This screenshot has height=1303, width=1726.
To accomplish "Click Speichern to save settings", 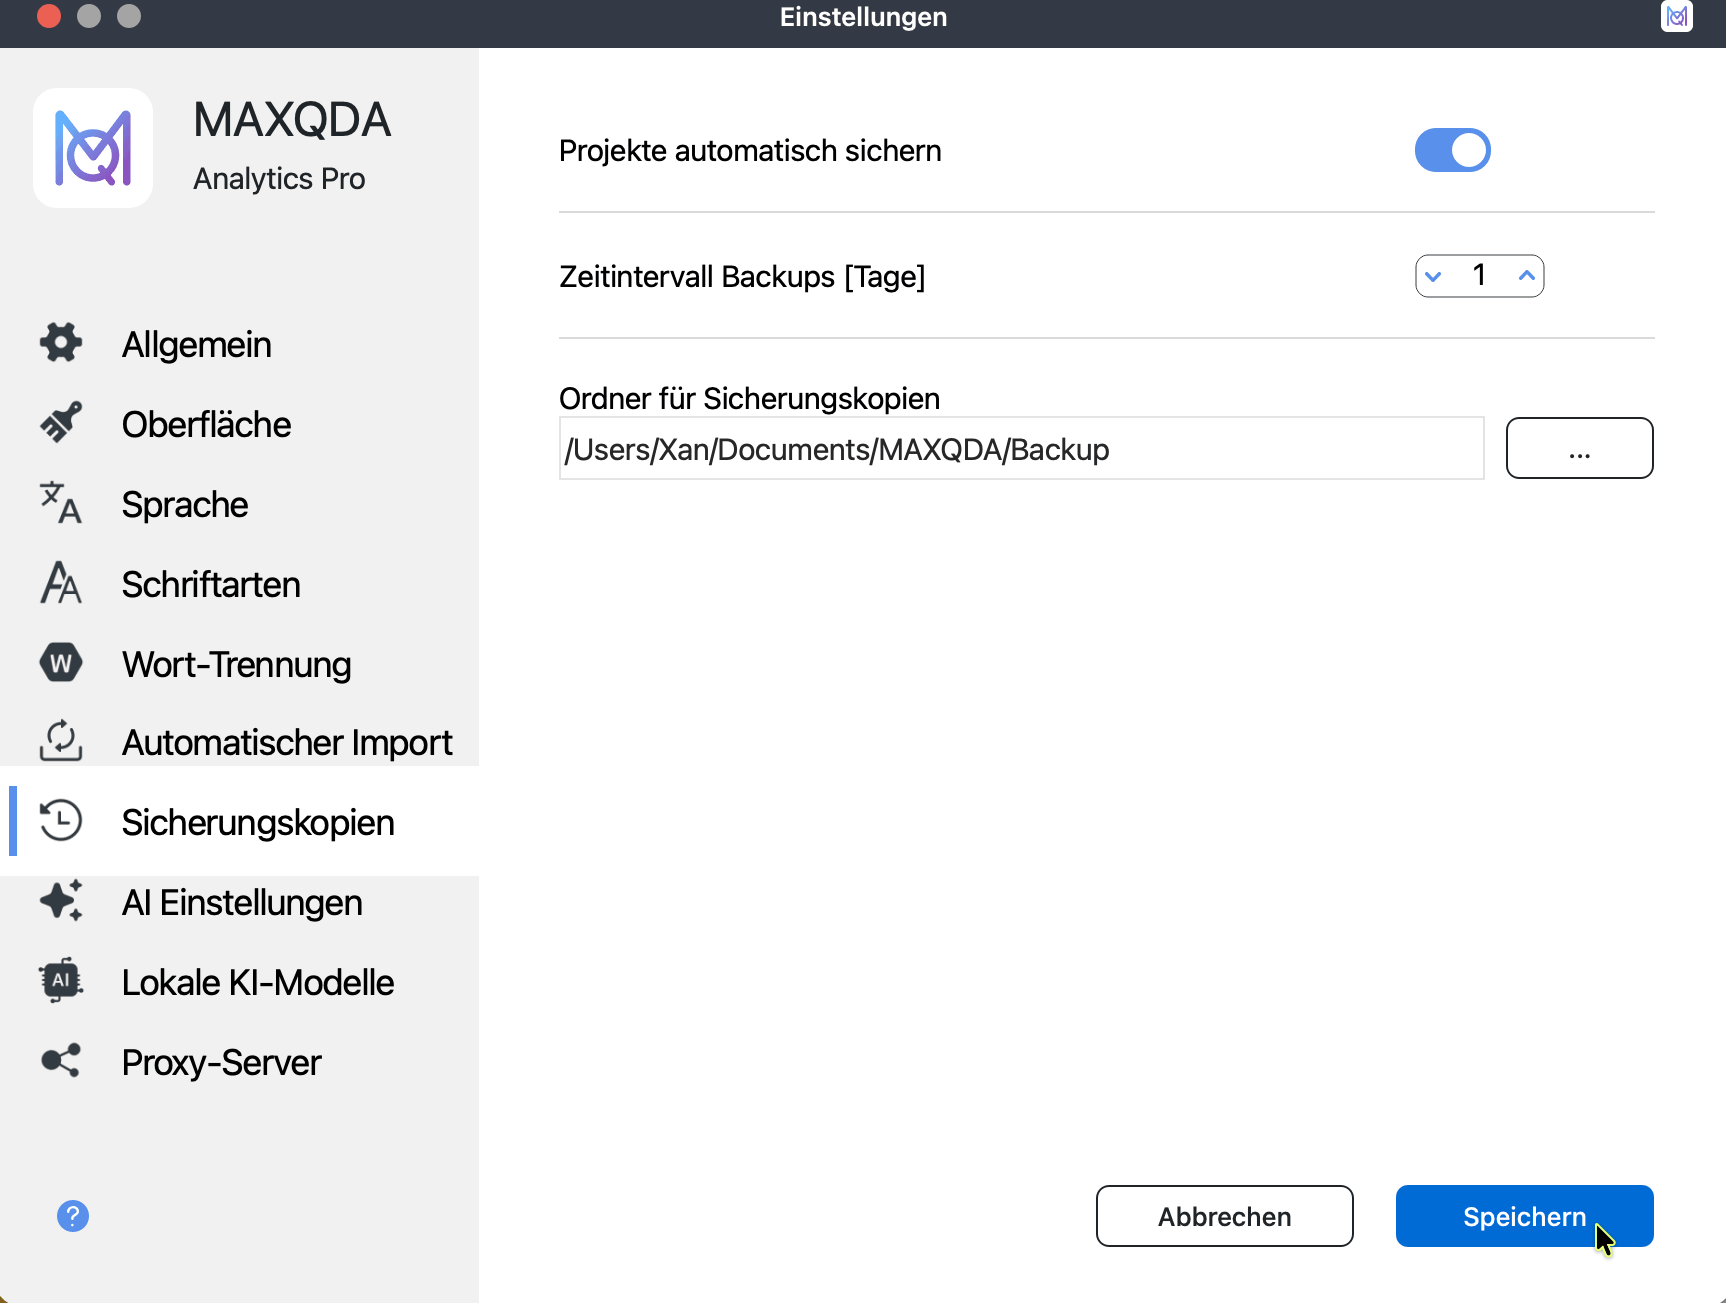I will (1524, 1216).
